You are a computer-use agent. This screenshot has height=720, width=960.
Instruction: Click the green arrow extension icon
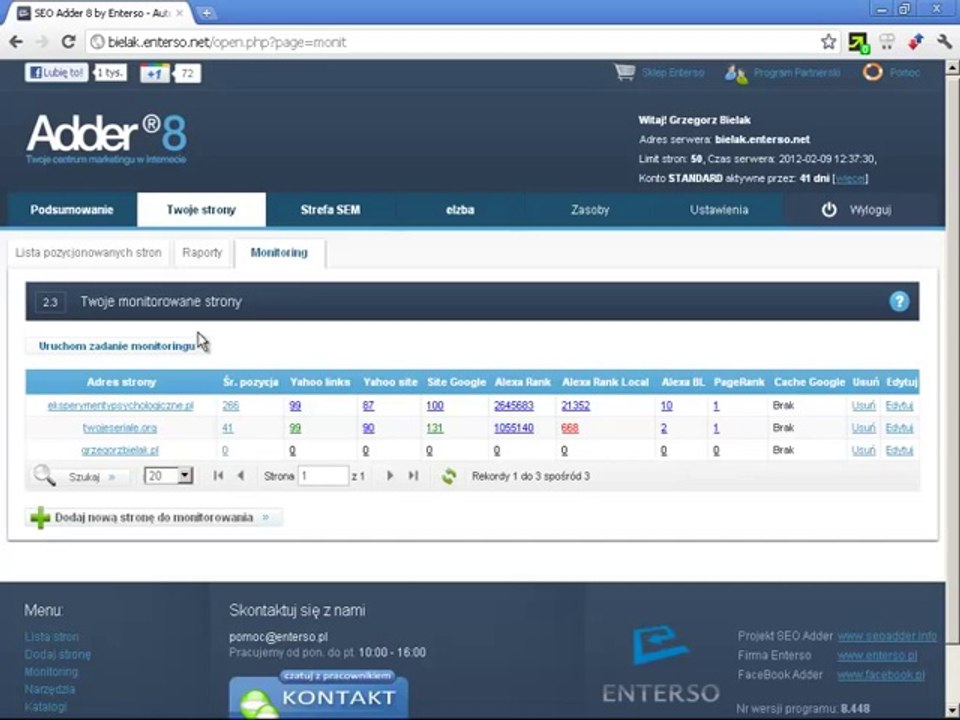tap(858, 42)
